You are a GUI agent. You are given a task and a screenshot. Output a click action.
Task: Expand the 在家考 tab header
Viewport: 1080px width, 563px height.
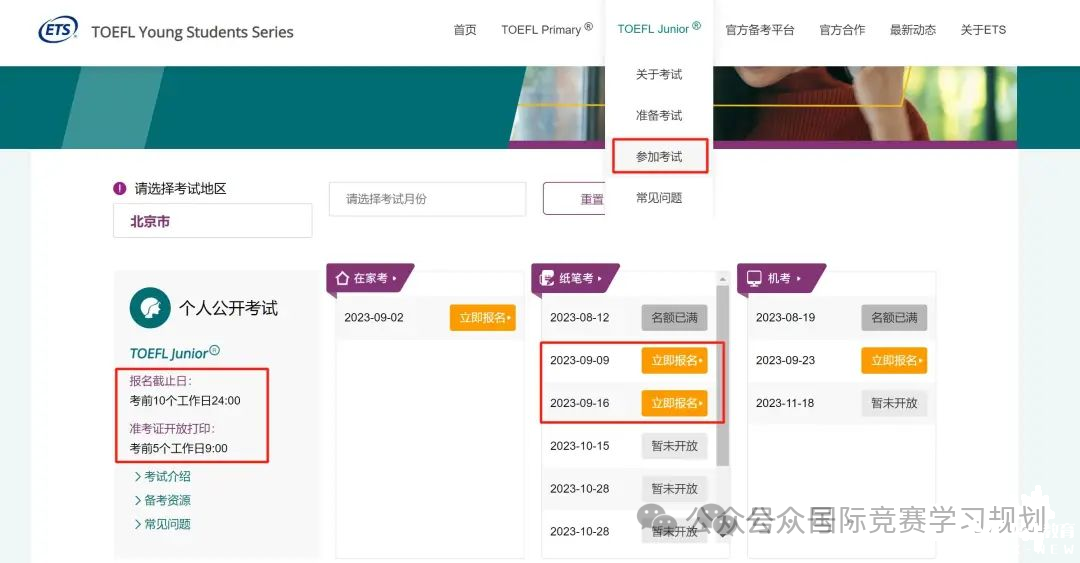(x=369, y=278)
